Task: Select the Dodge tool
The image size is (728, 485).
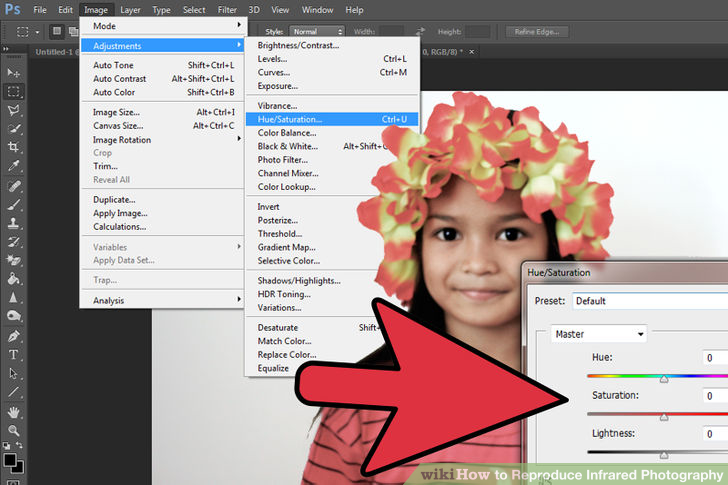Action: 13,316
